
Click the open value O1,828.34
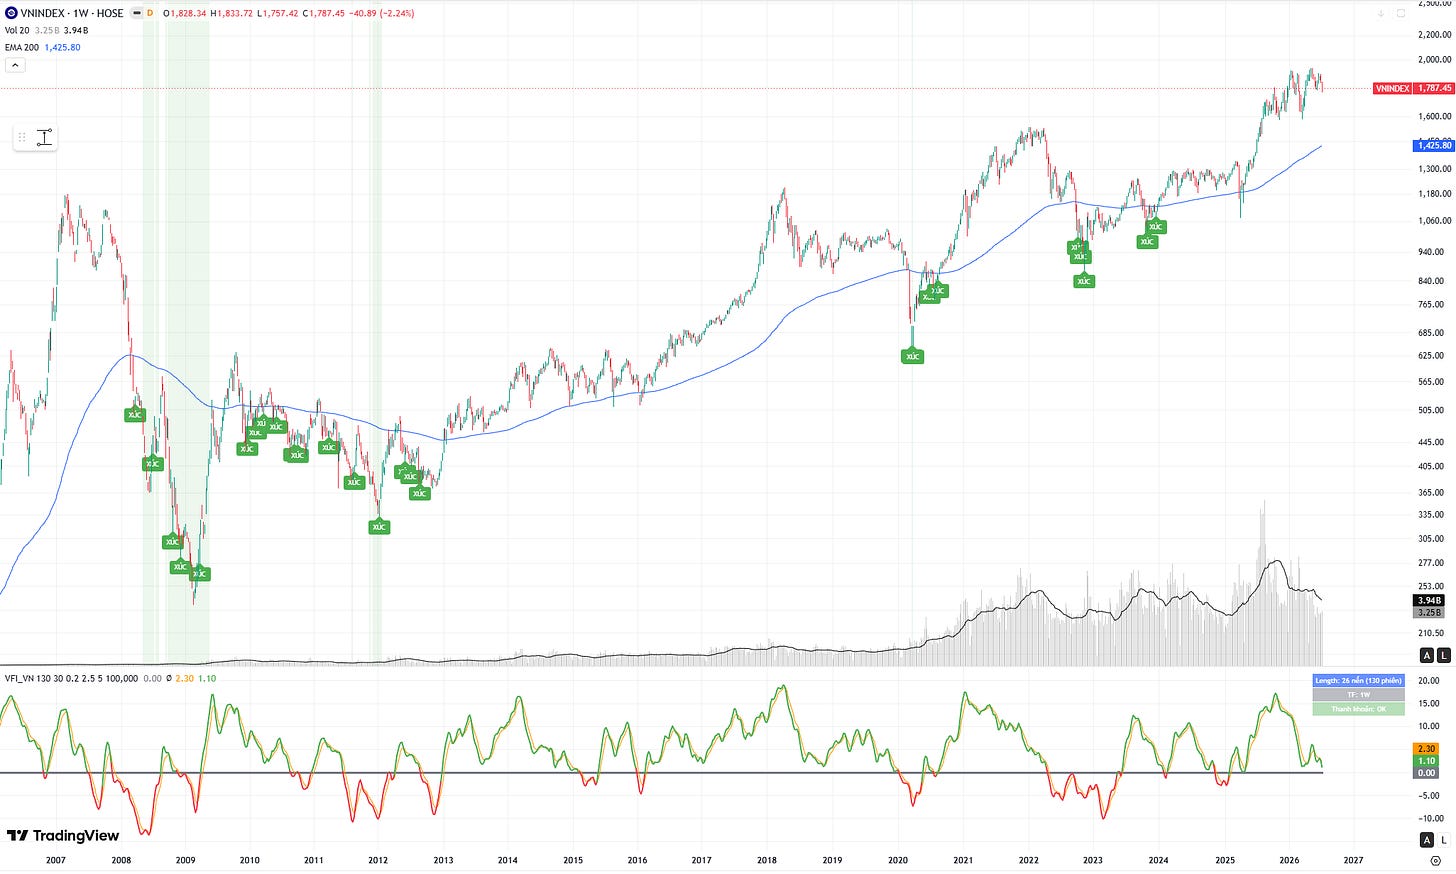tap(185, 13)
